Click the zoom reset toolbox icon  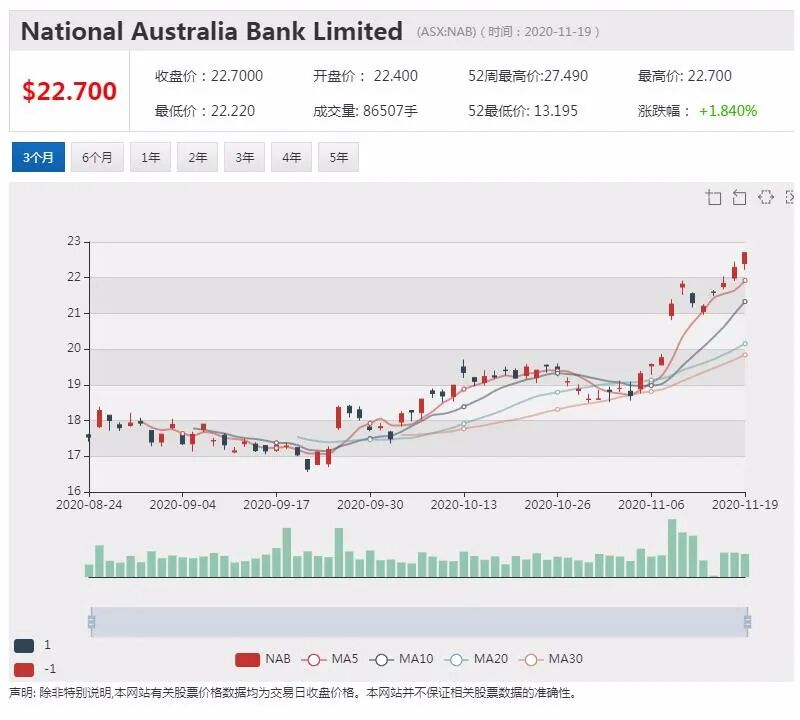click(739, 197)
